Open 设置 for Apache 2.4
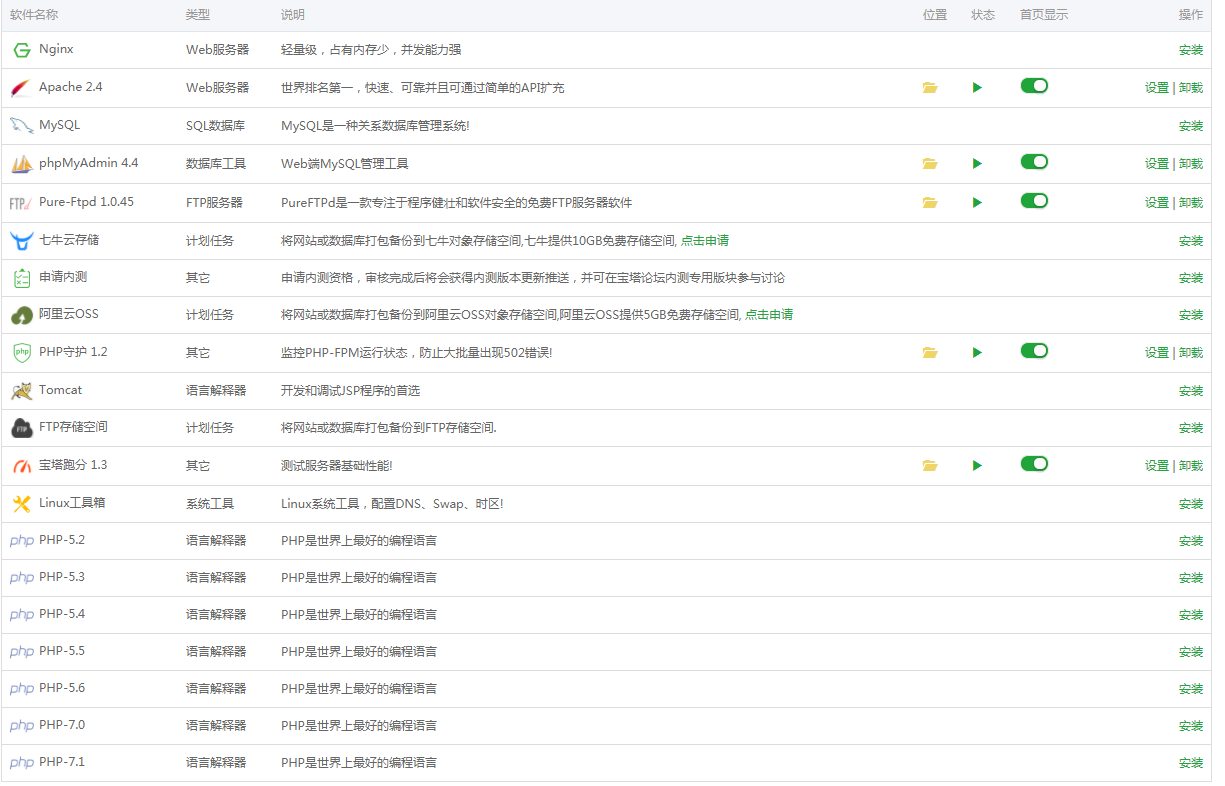 [x=1157, y=88]
